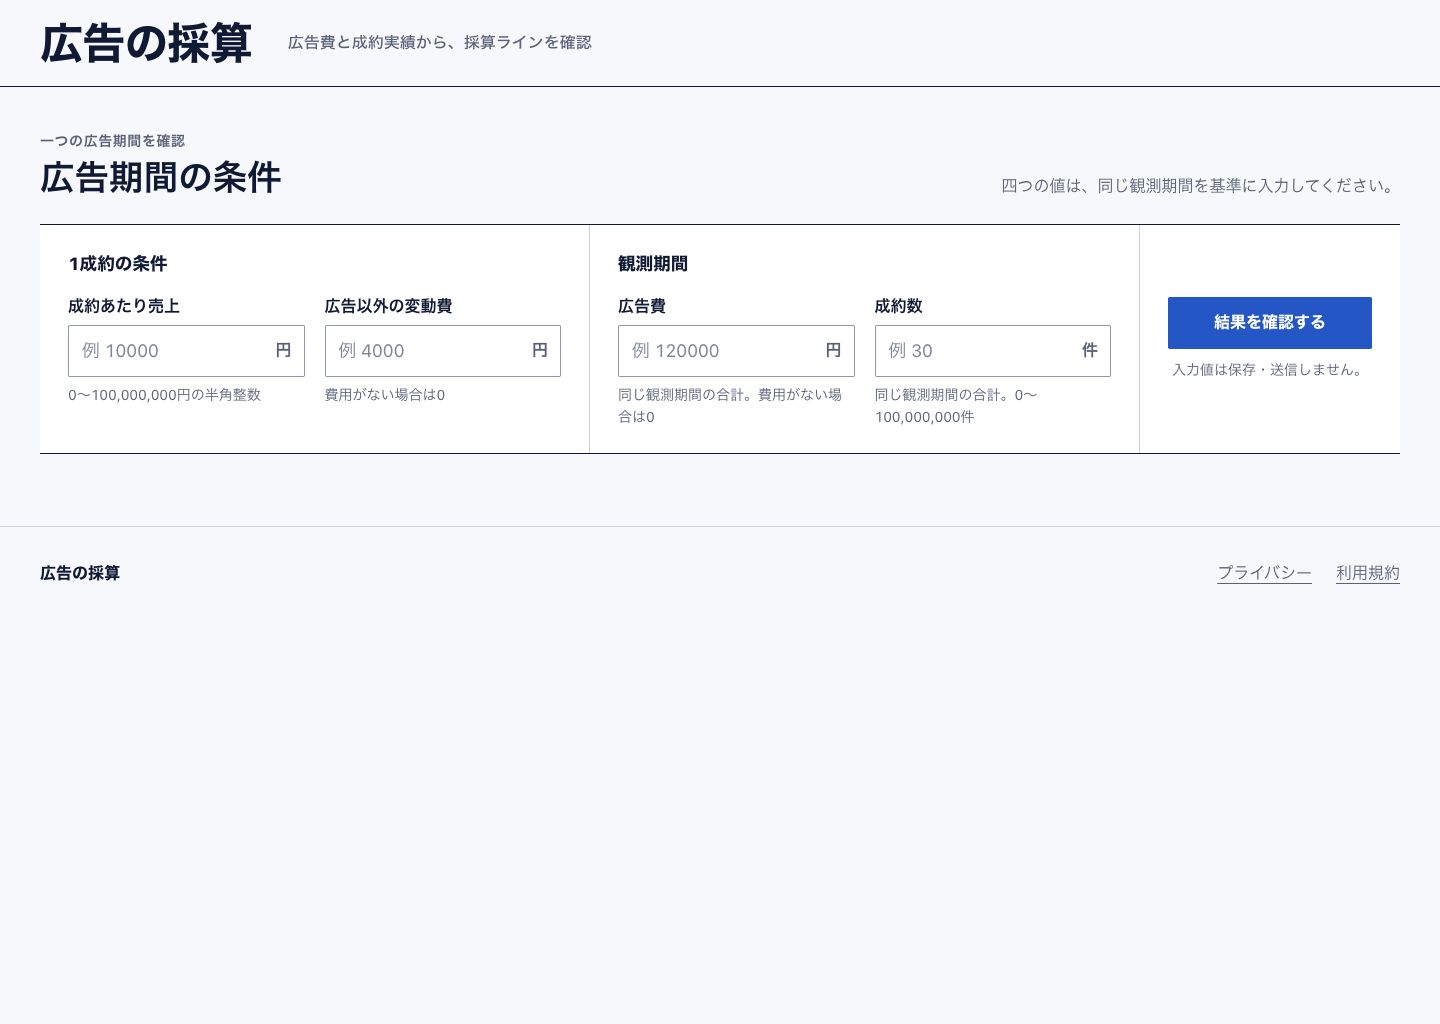Click the 広告以外の変動費 field label

389,306
